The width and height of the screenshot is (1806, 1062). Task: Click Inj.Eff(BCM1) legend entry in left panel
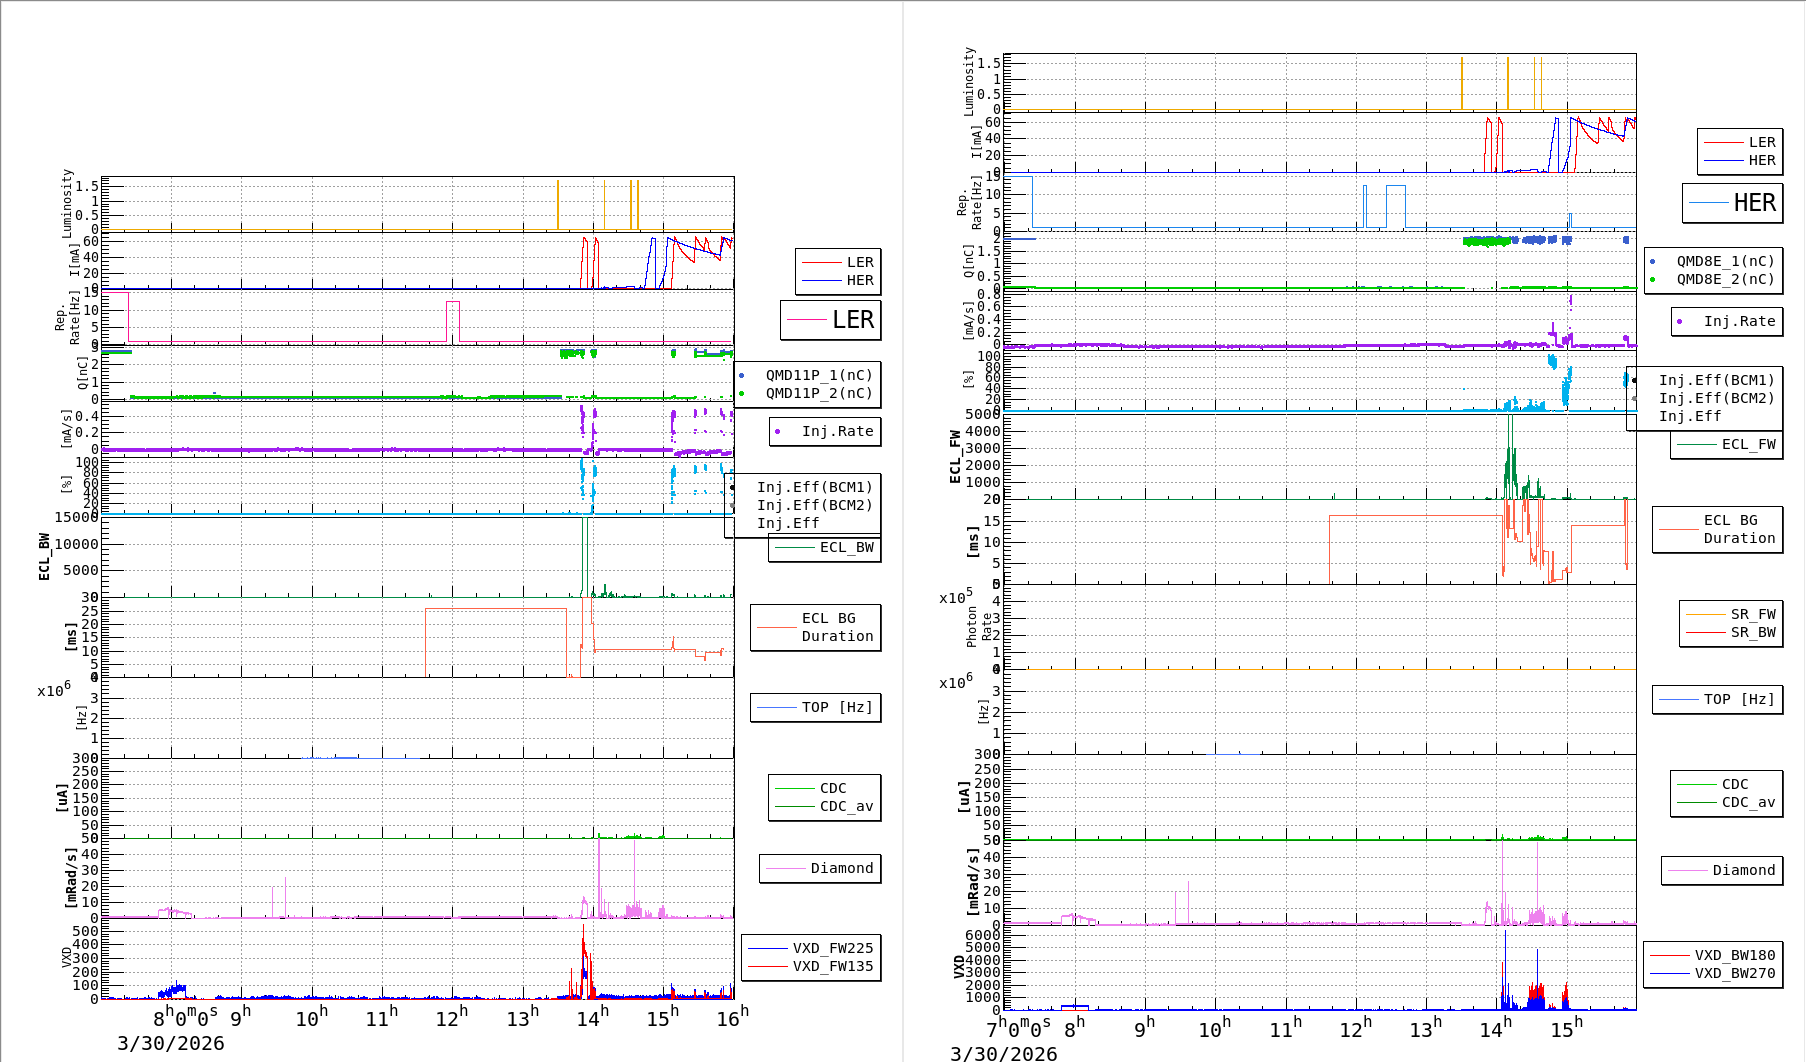(x=814, y=487)
